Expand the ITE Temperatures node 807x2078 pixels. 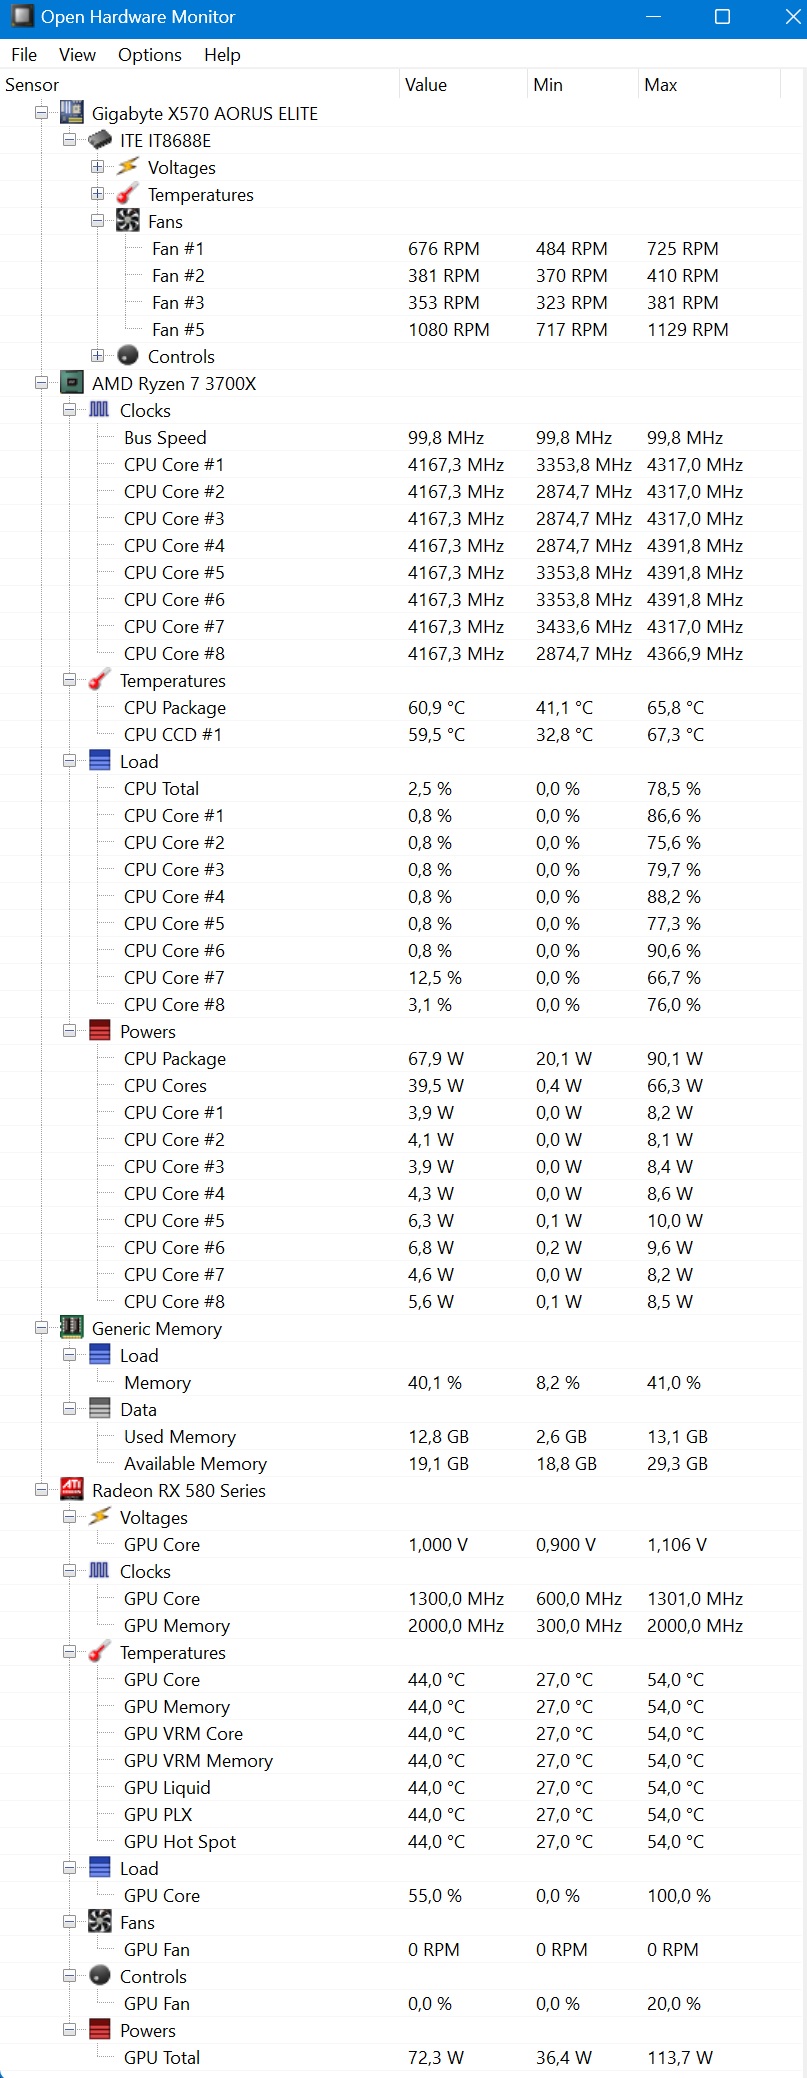[x=97, y=194]
